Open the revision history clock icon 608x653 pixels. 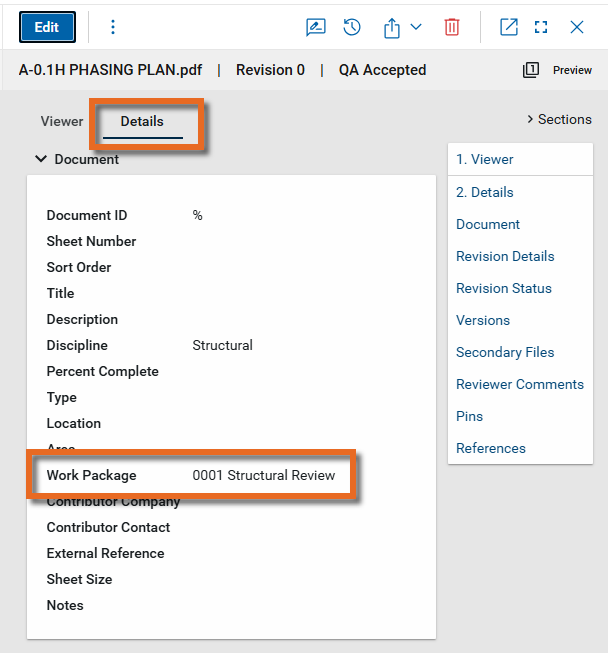(x=352, y=27)
